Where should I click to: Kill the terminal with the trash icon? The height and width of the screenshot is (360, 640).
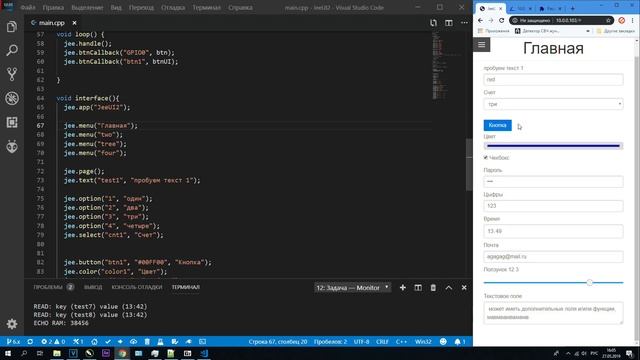tap(433, 288)
